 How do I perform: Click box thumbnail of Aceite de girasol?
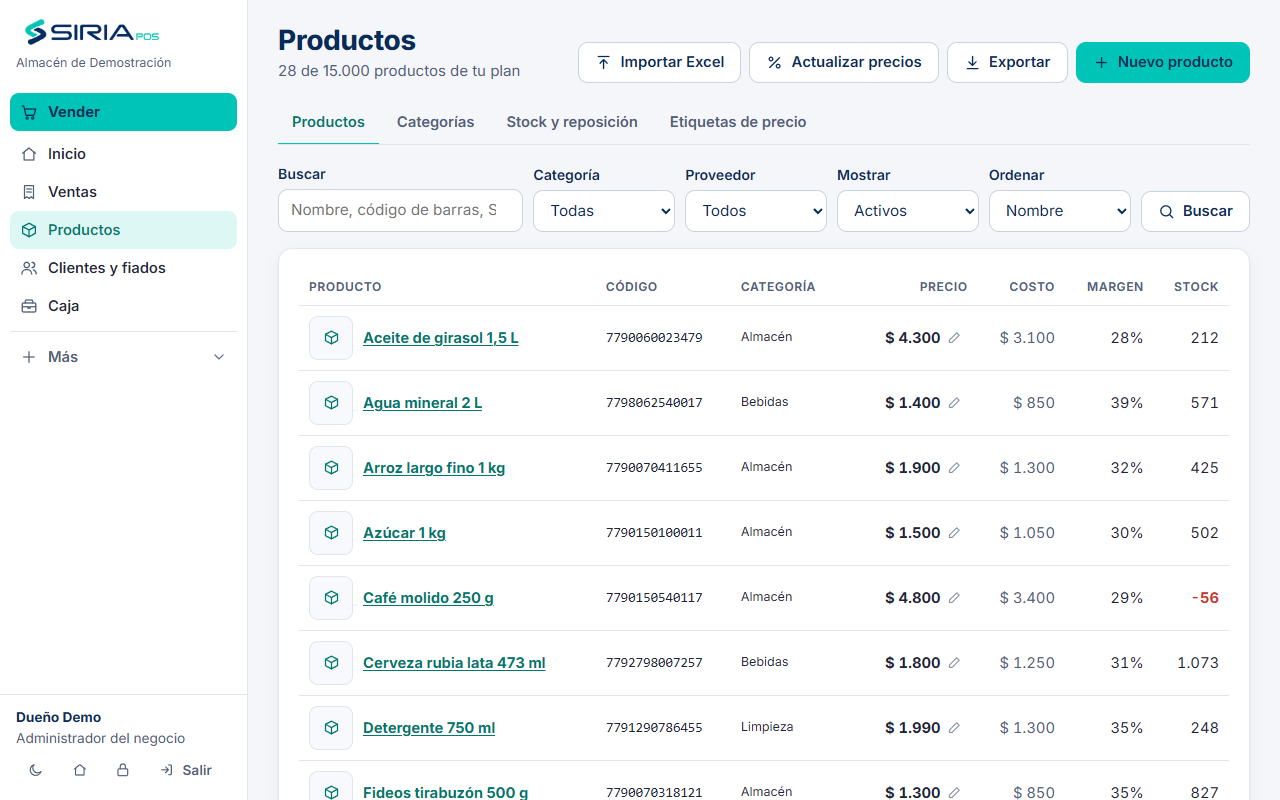(331, 338)
